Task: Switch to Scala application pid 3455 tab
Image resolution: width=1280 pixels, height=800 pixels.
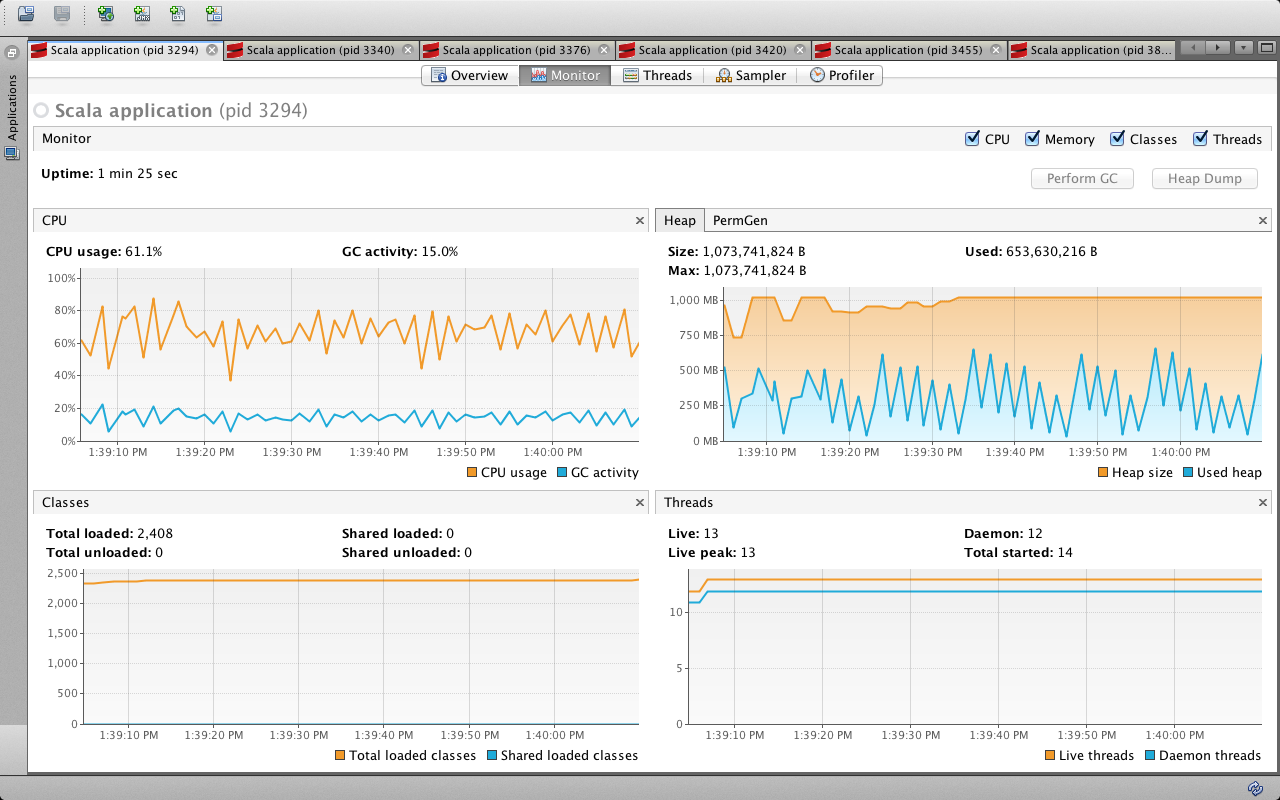Action: [908, 50]
